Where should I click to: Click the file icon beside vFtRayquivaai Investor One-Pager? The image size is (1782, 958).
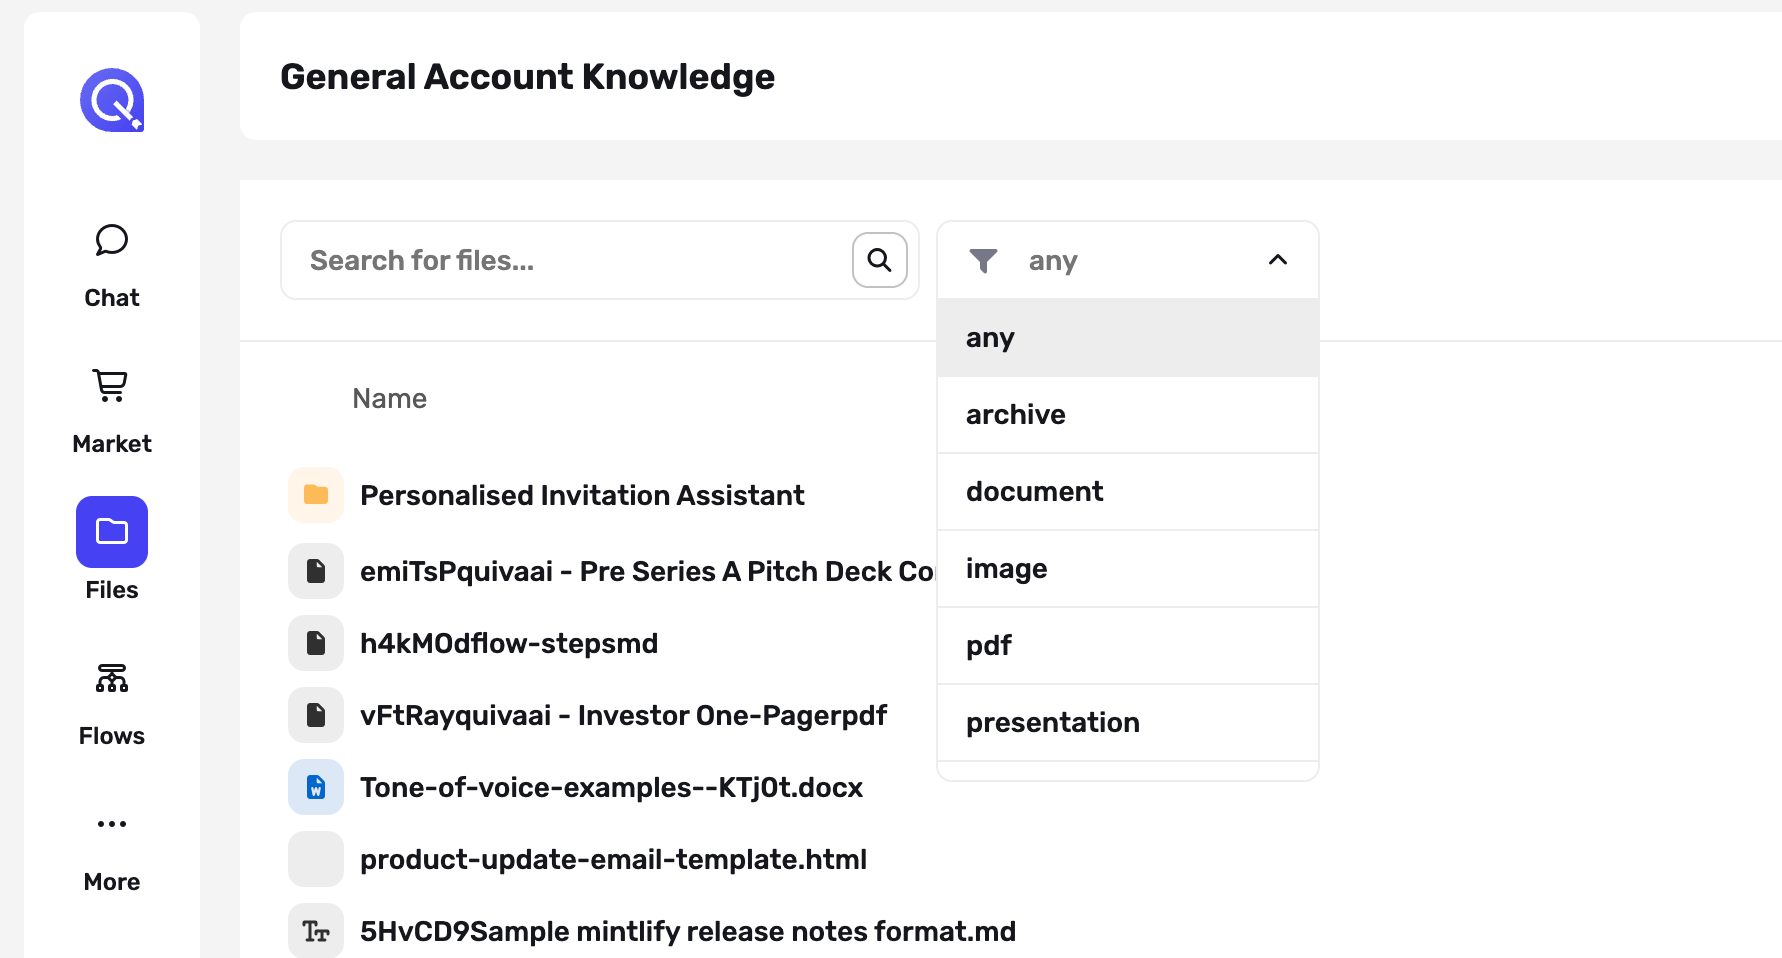[316, 715]
